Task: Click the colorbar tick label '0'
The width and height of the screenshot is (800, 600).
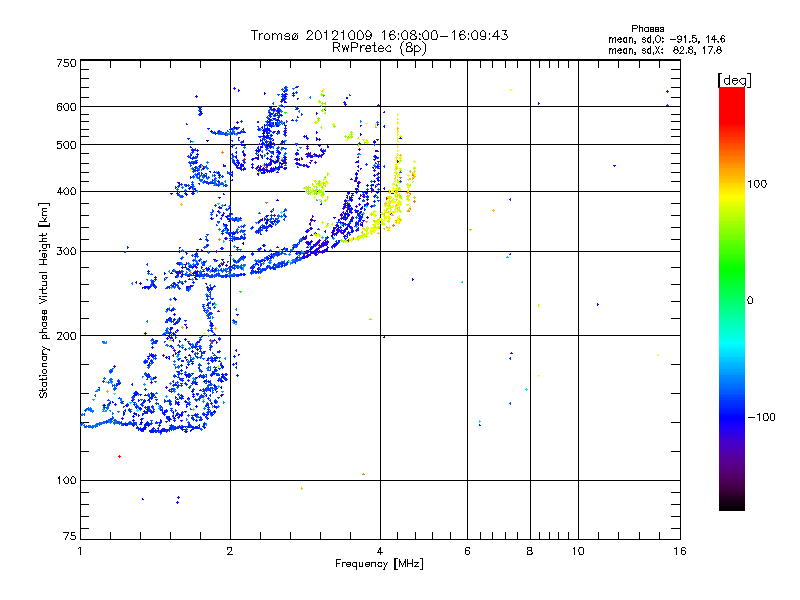Action: (x=750, y=300)
